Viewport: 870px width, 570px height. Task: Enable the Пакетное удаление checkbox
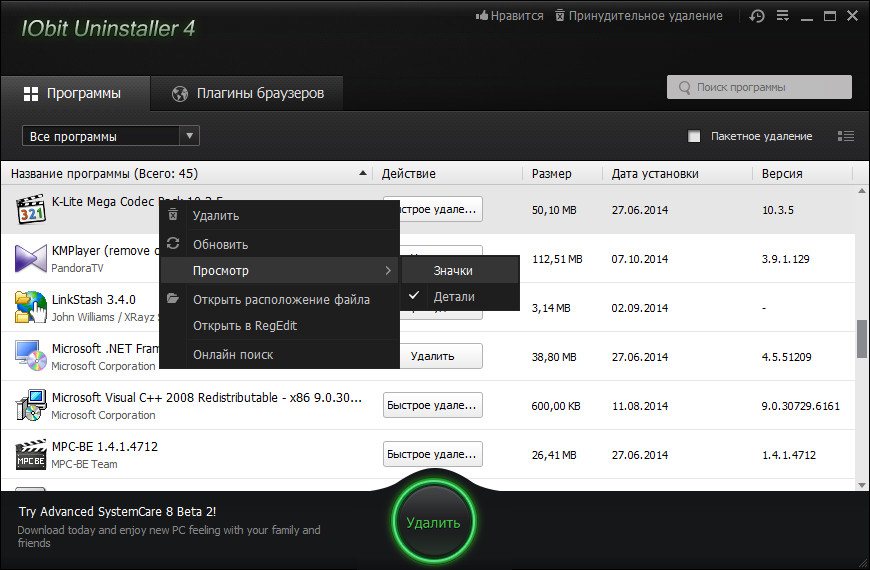[694, 136]
